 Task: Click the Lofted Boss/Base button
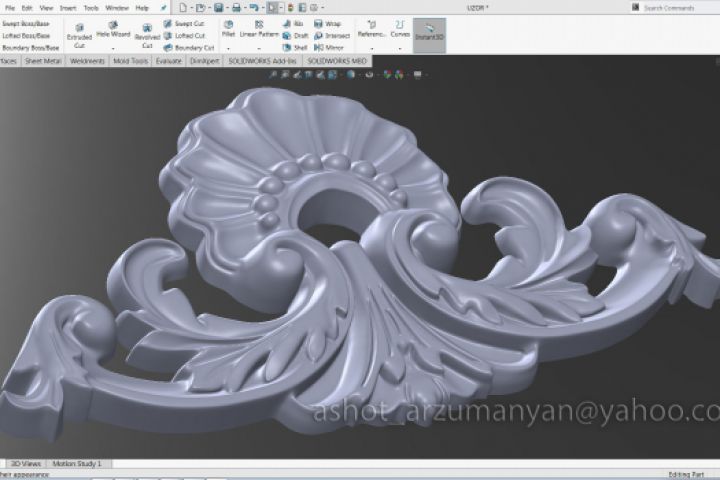(x=26, y=35)
